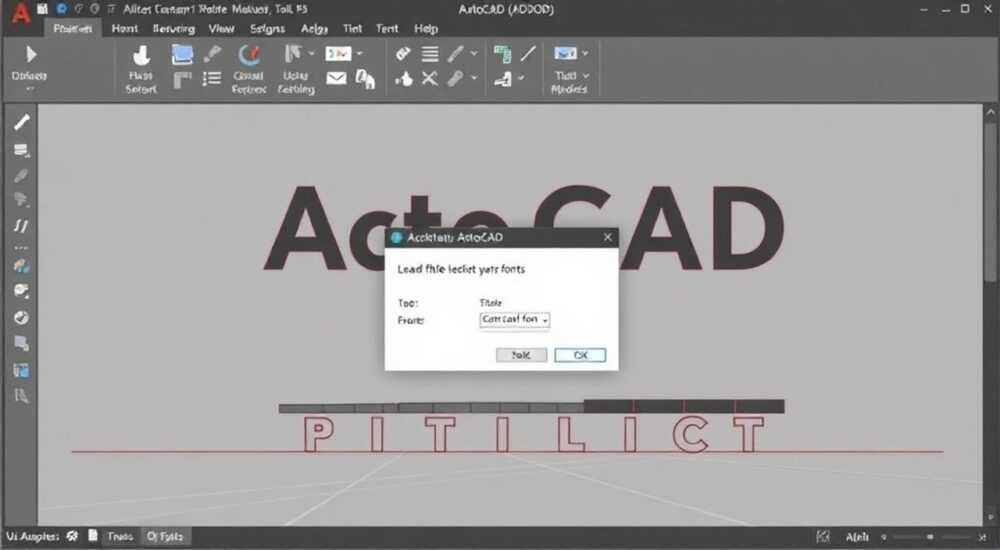Click the blue circle icon in the title bar

(62, 9)
